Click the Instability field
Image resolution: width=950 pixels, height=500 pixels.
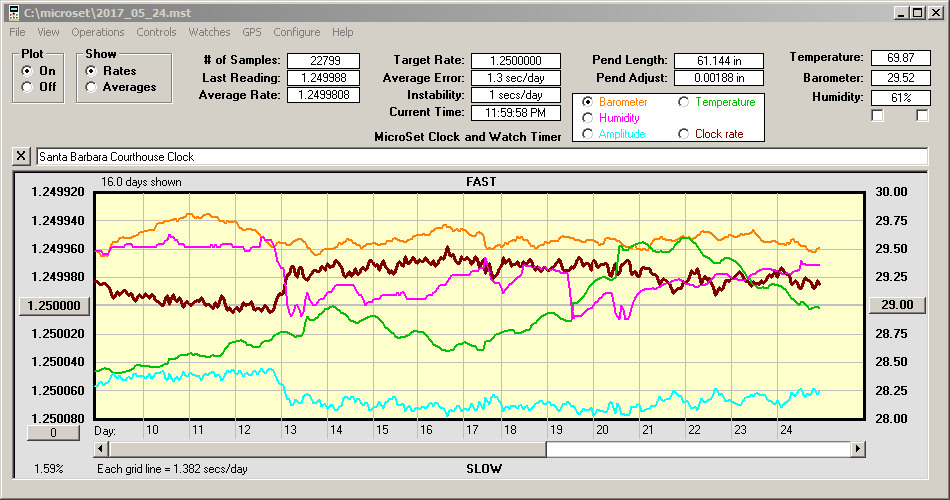point(516,95)
